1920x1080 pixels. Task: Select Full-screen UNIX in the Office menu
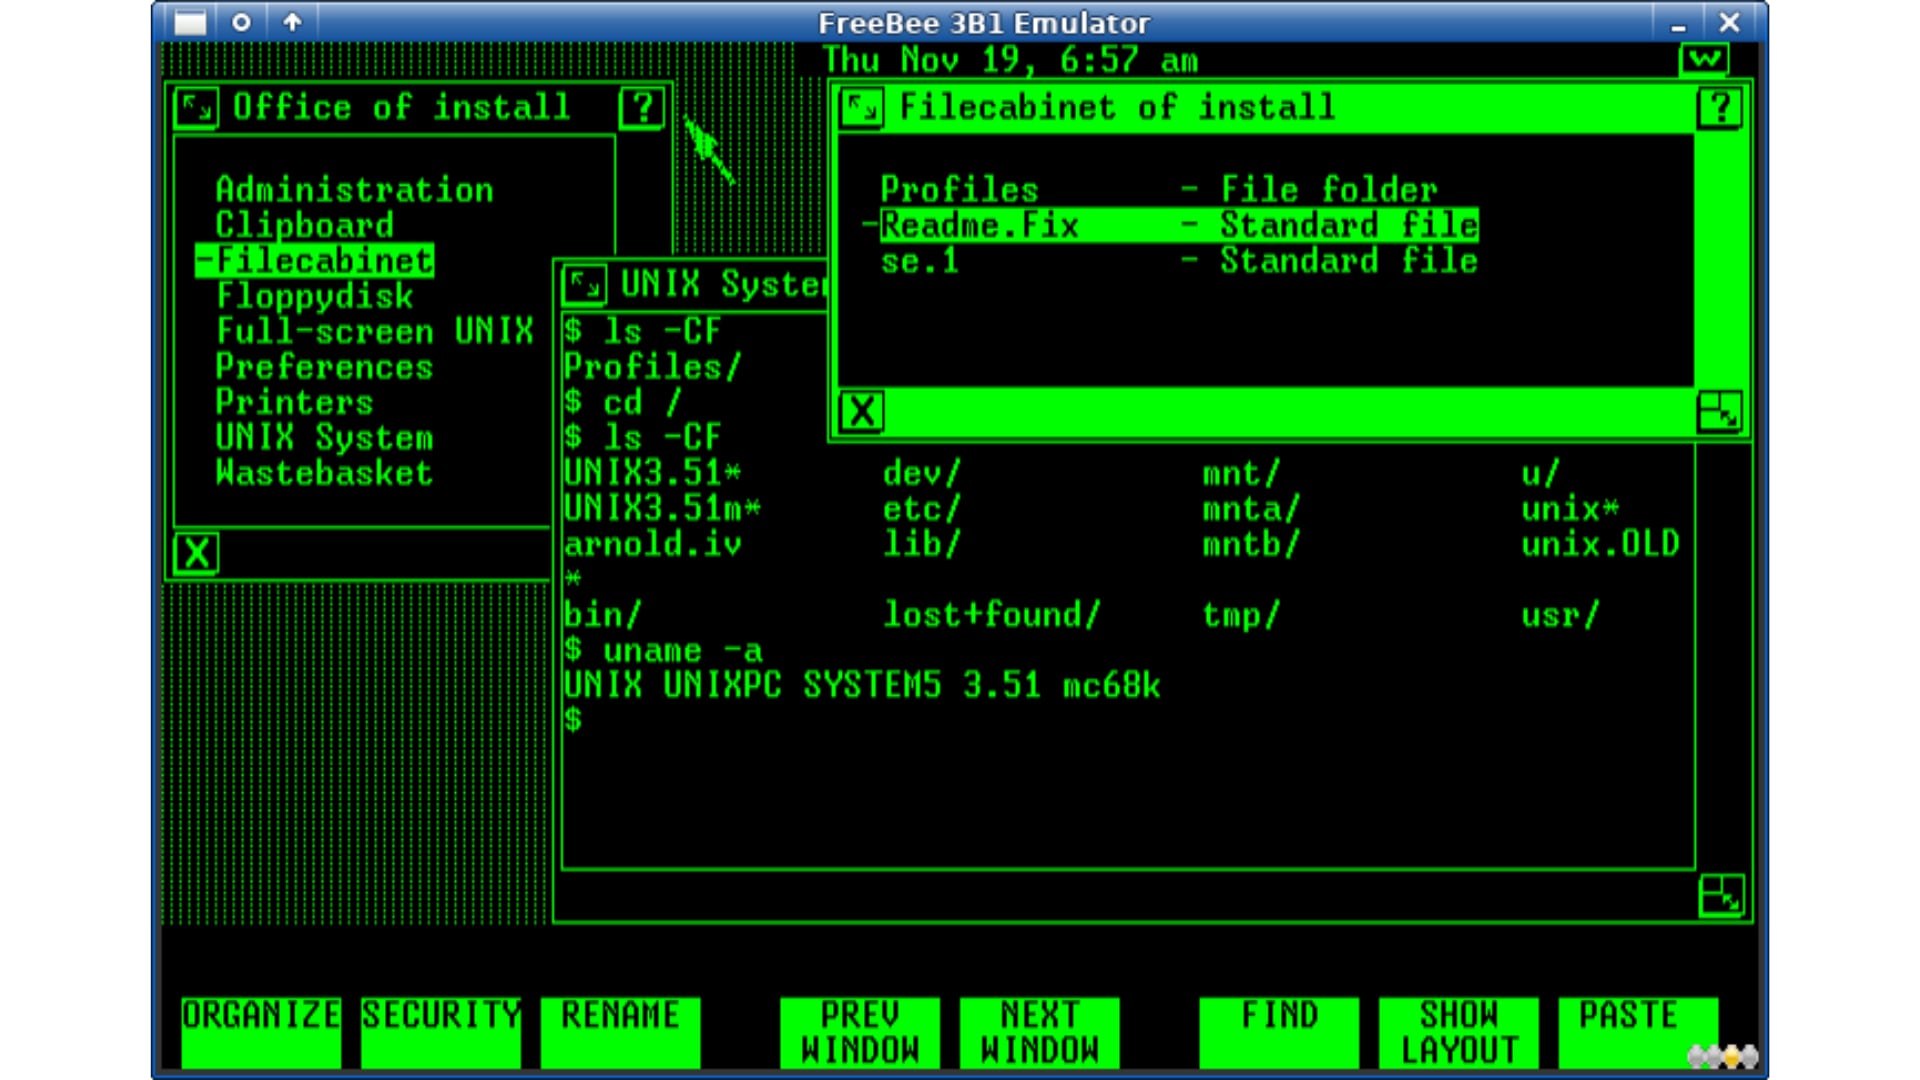pos(375,331)
